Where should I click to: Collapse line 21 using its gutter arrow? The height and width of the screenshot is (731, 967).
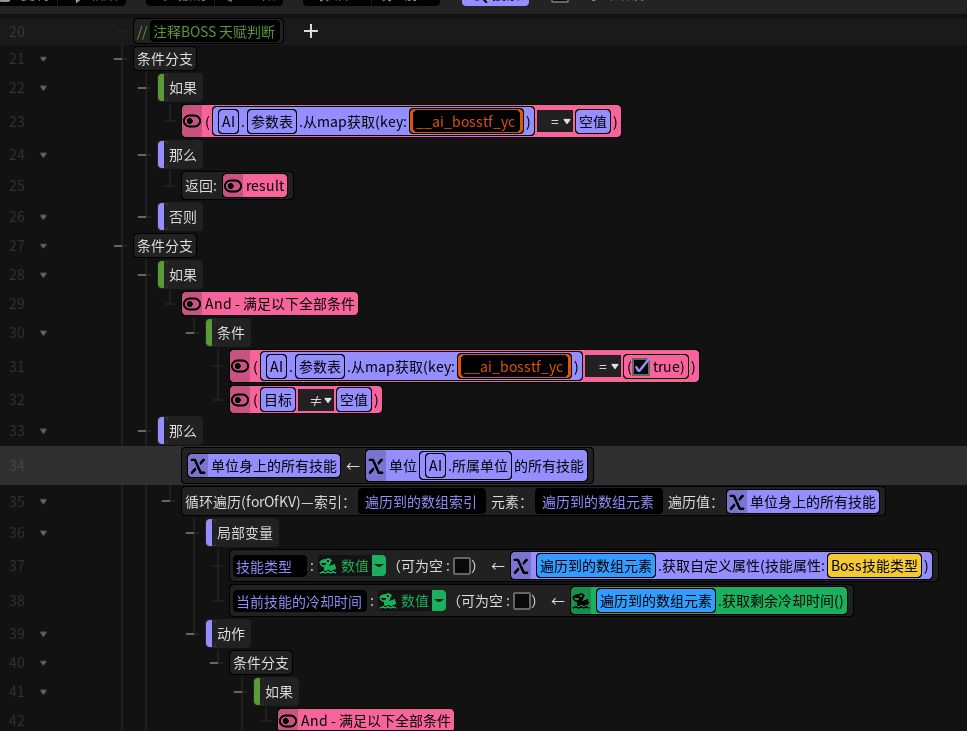tap(43, 59)
